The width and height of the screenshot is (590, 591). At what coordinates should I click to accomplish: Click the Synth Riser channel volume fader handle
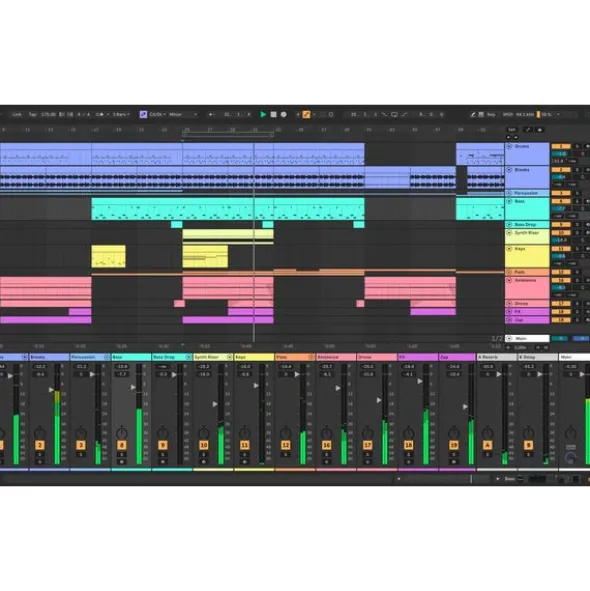(x=215, y=404)
